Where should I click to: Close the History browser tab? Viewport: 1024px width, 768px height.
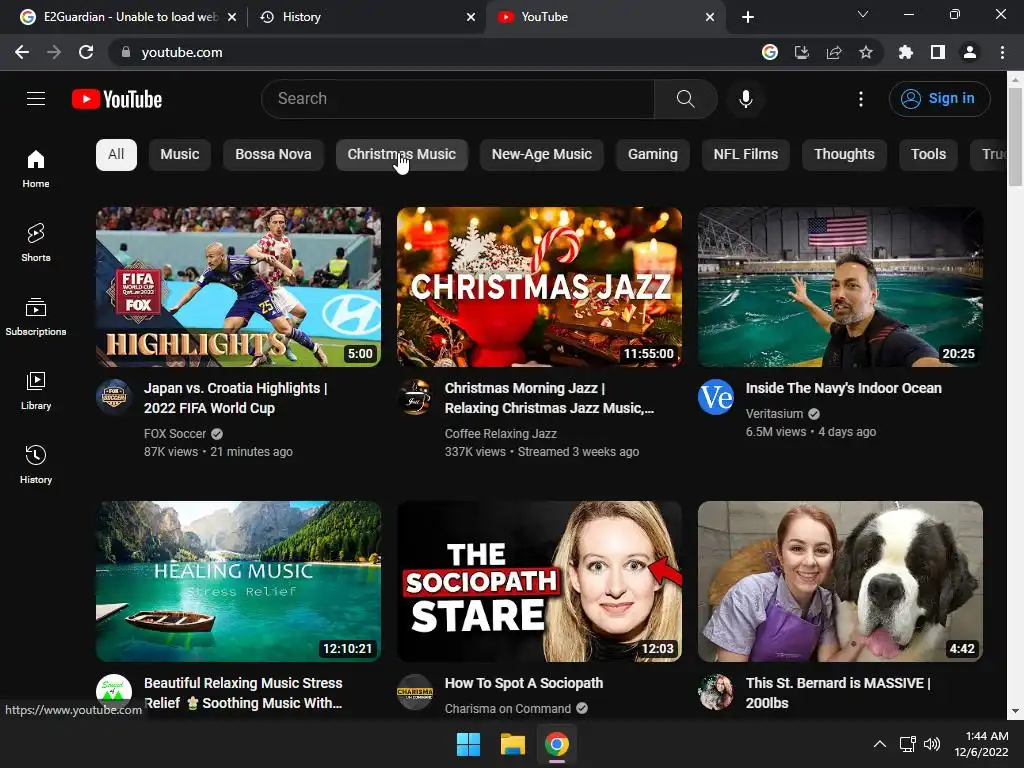click(471, 17)
